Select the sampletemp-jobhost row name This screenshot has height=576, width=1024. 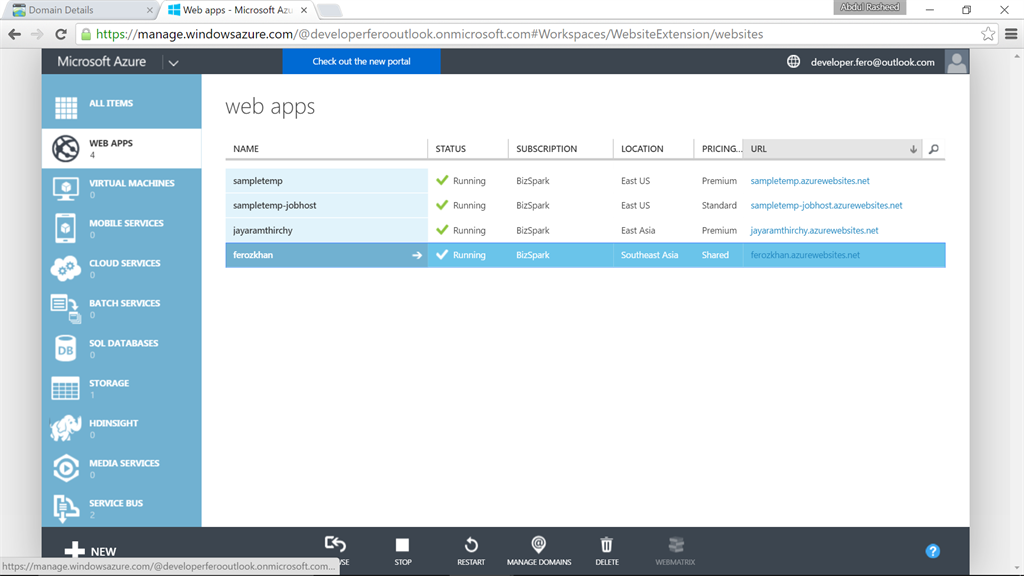point(274,205)
